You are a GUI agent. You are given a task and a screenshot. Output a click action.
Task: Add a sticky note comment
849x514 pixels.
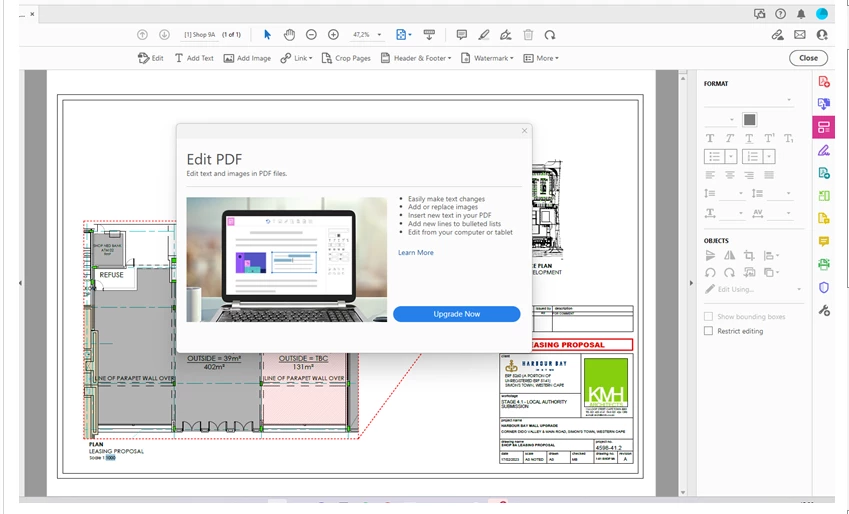462,35
